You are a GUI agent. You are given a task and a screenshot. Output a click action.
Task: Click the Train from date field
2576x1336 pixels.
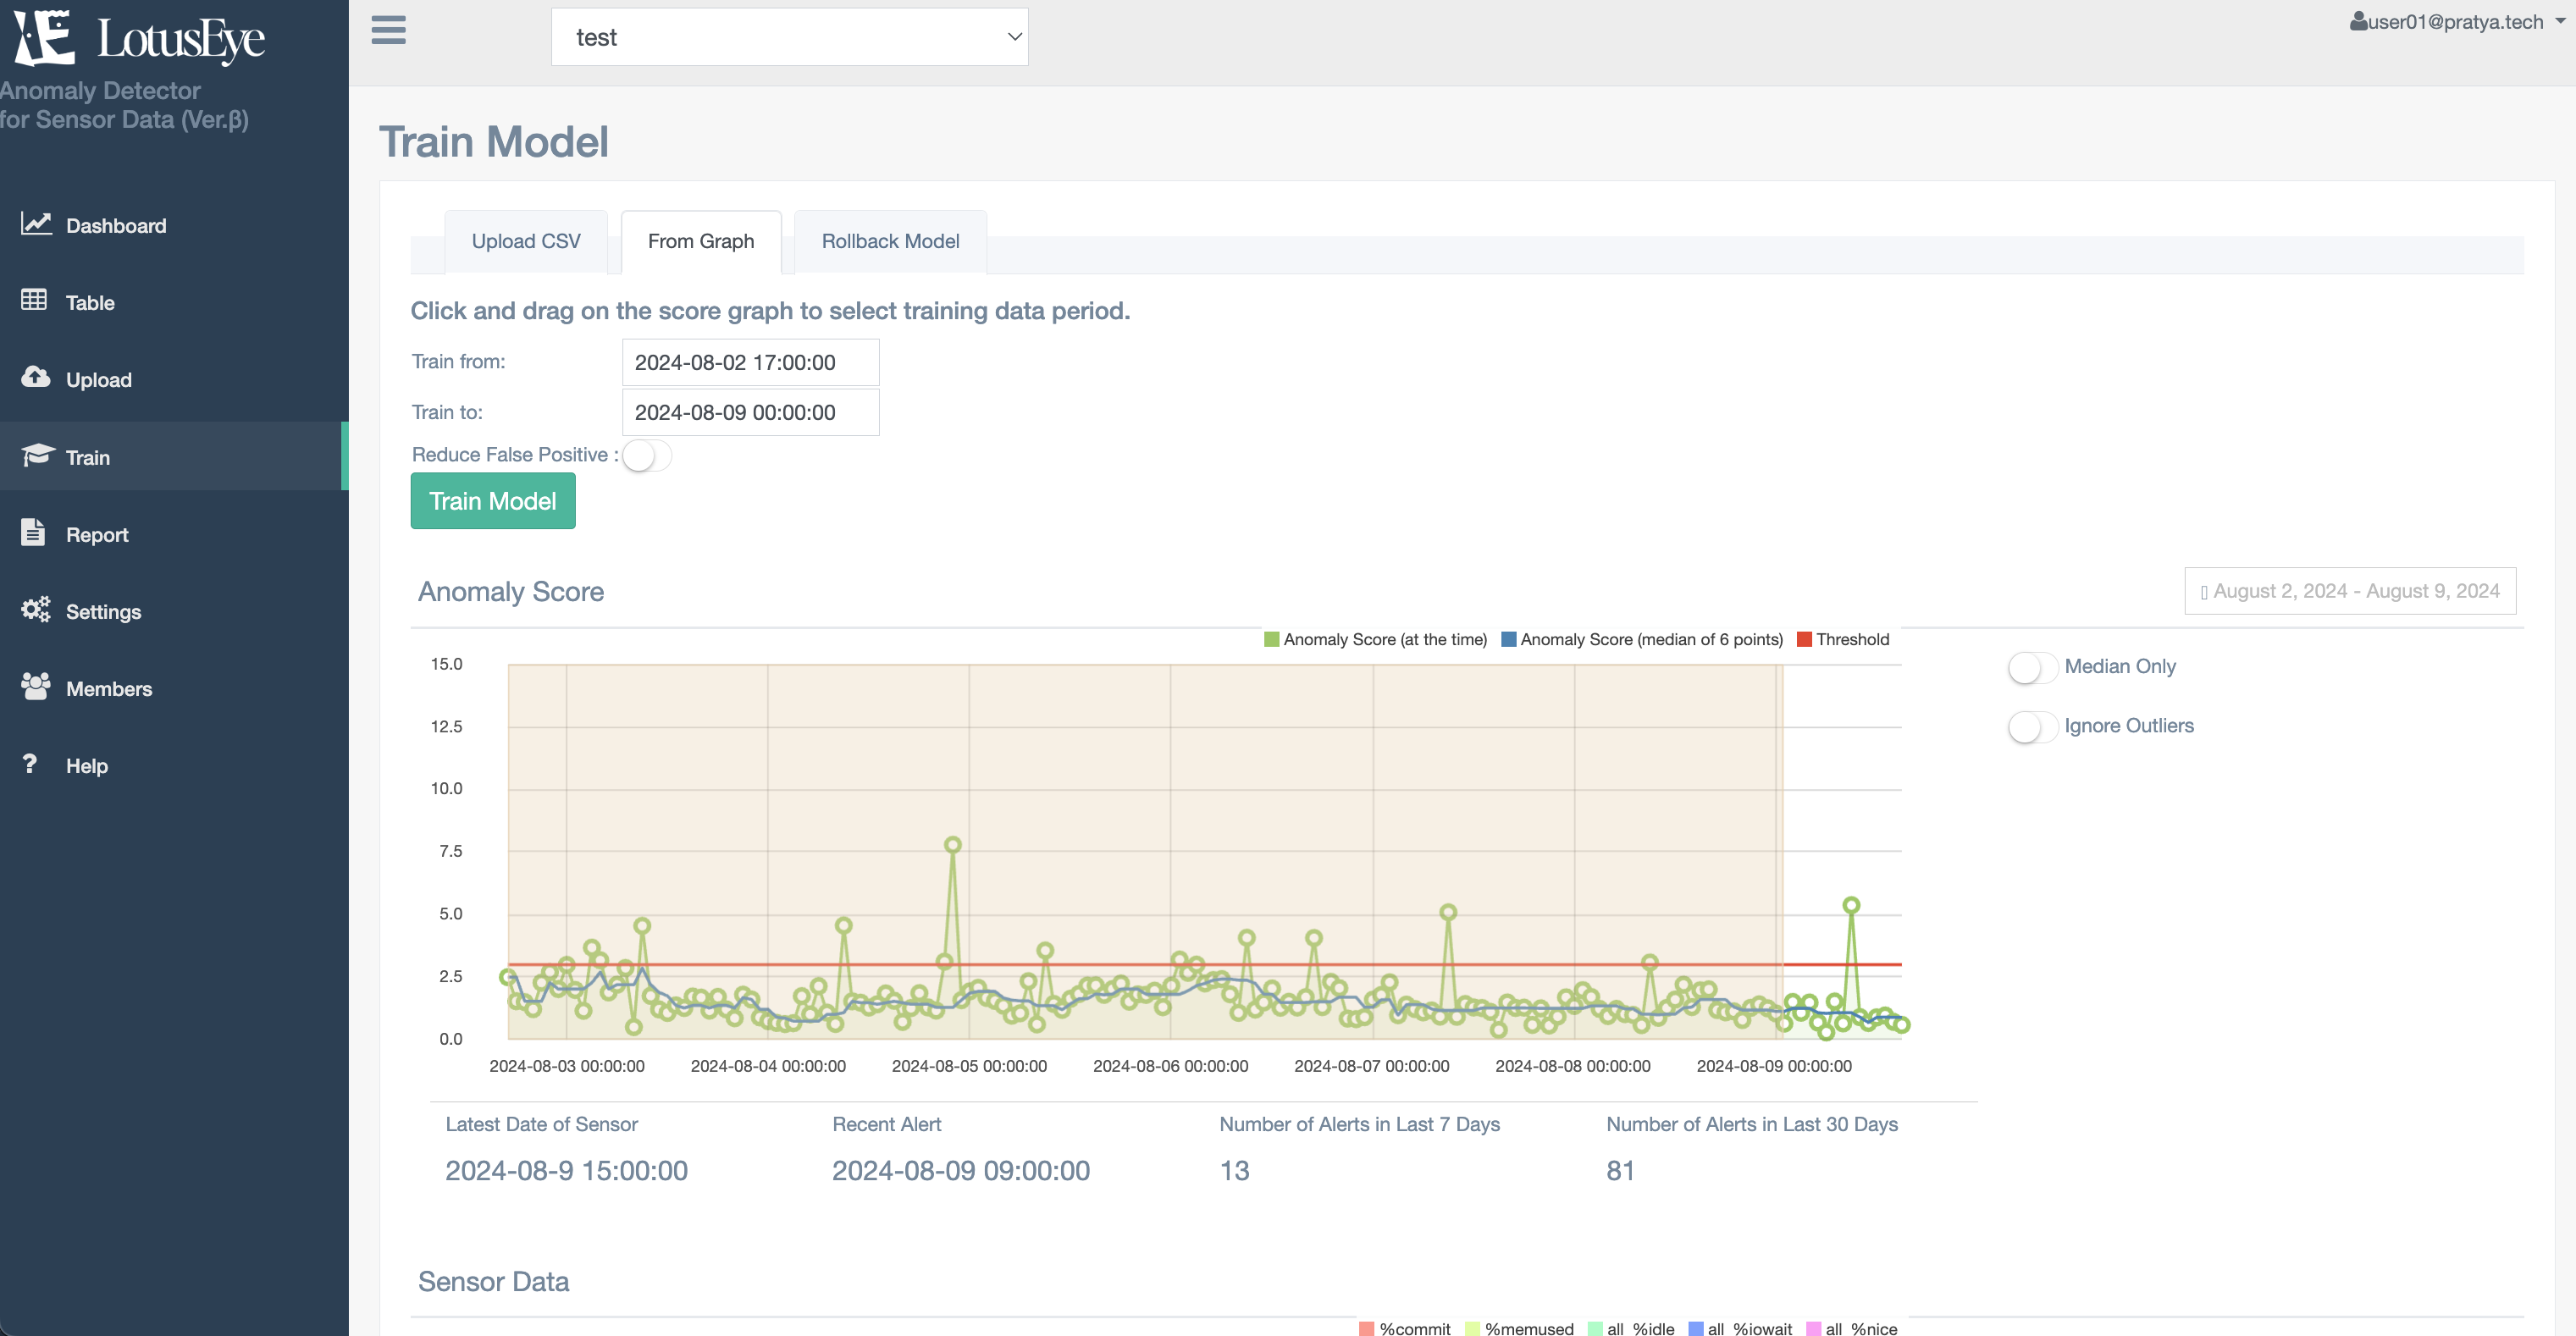coord(750,362)
